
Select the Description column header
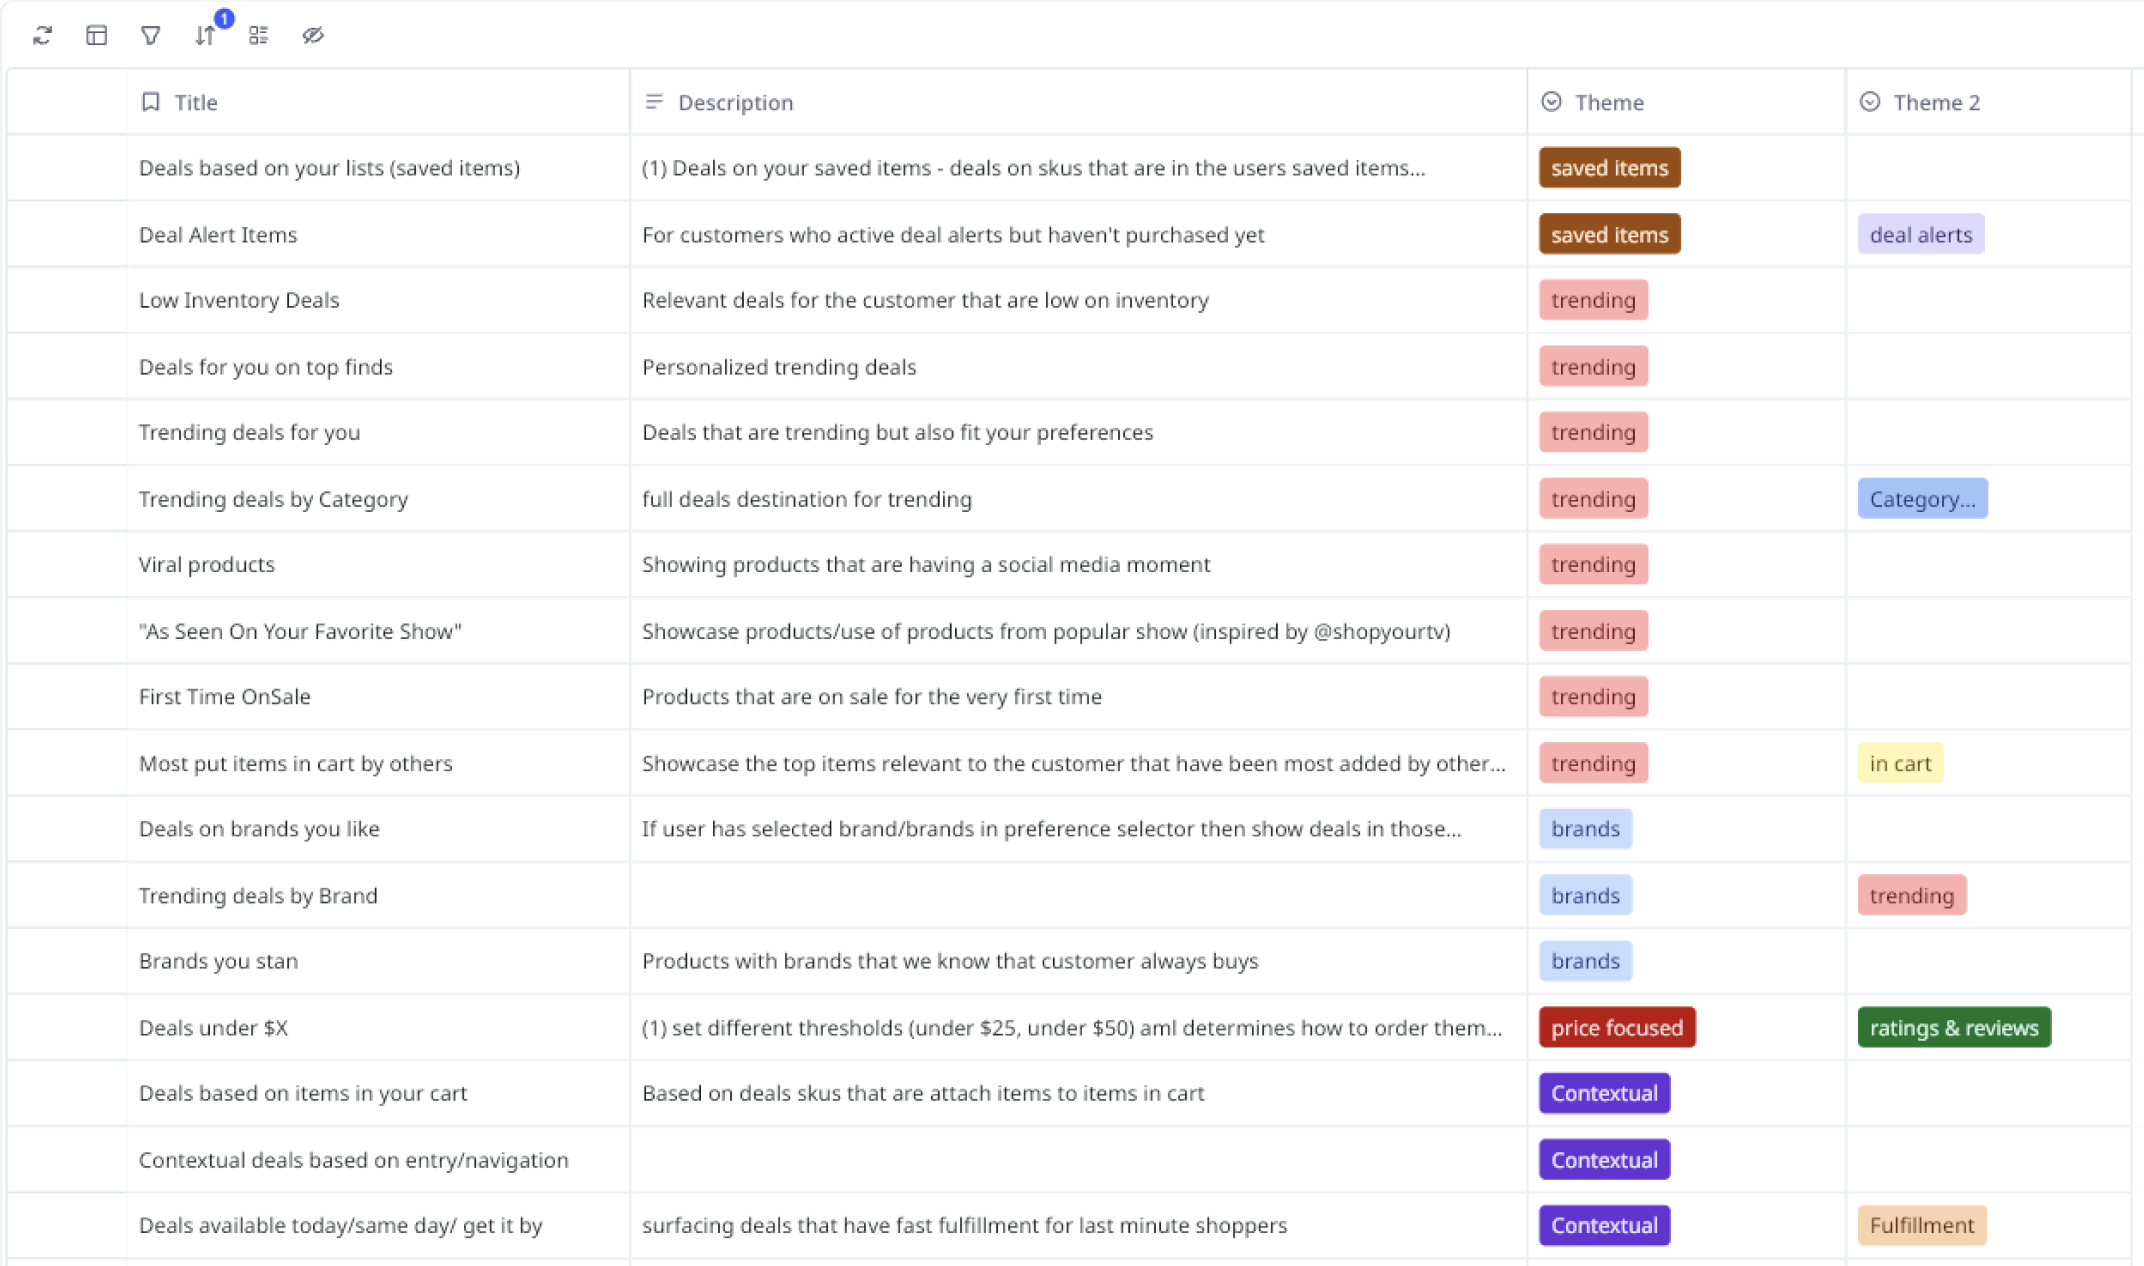(x=735, y=102)
